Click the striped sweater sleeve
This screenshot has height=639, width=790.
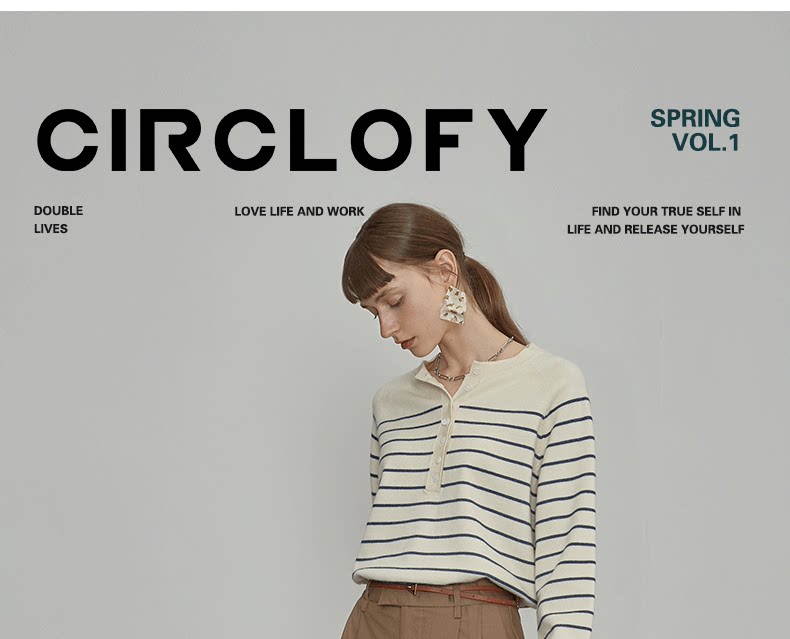[x=564, y=504]
